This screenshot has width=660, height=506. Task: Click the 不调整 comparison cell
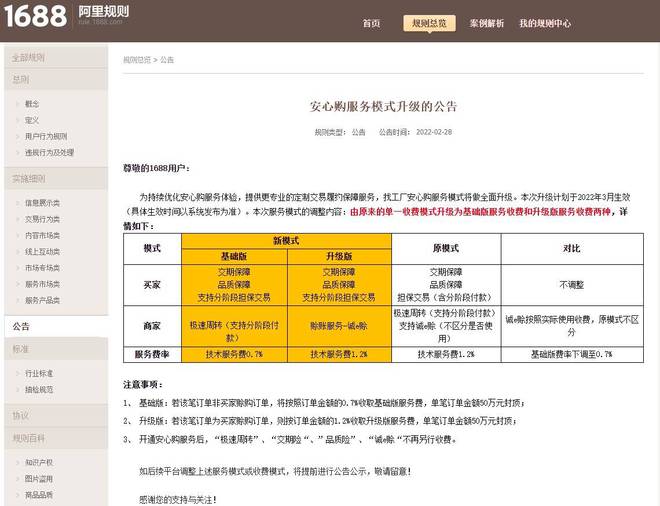[x=572, y=285]
